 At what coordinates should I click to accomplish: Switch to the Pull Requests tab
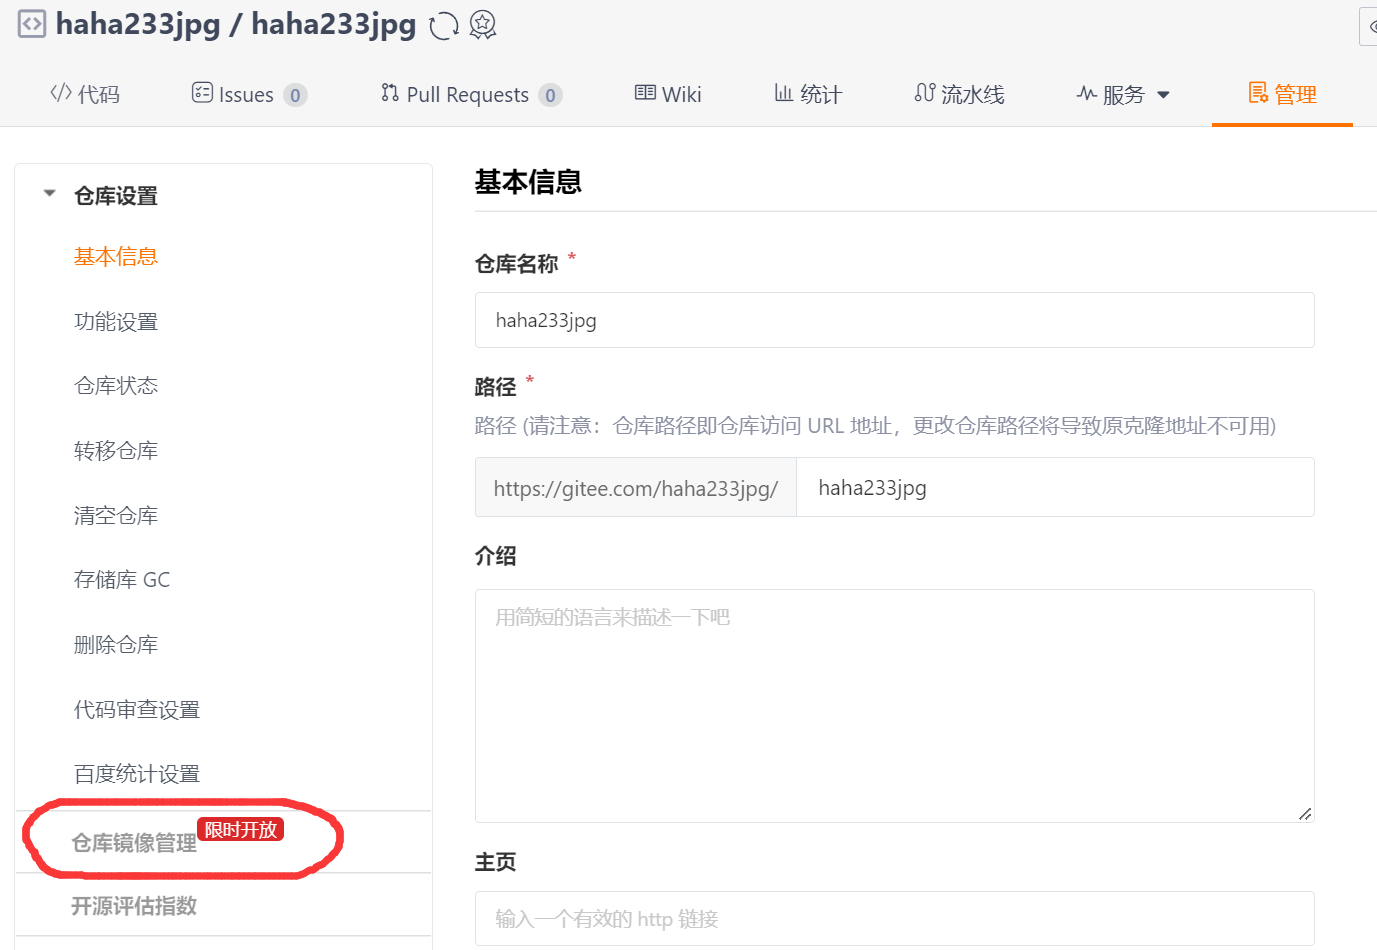472,94
